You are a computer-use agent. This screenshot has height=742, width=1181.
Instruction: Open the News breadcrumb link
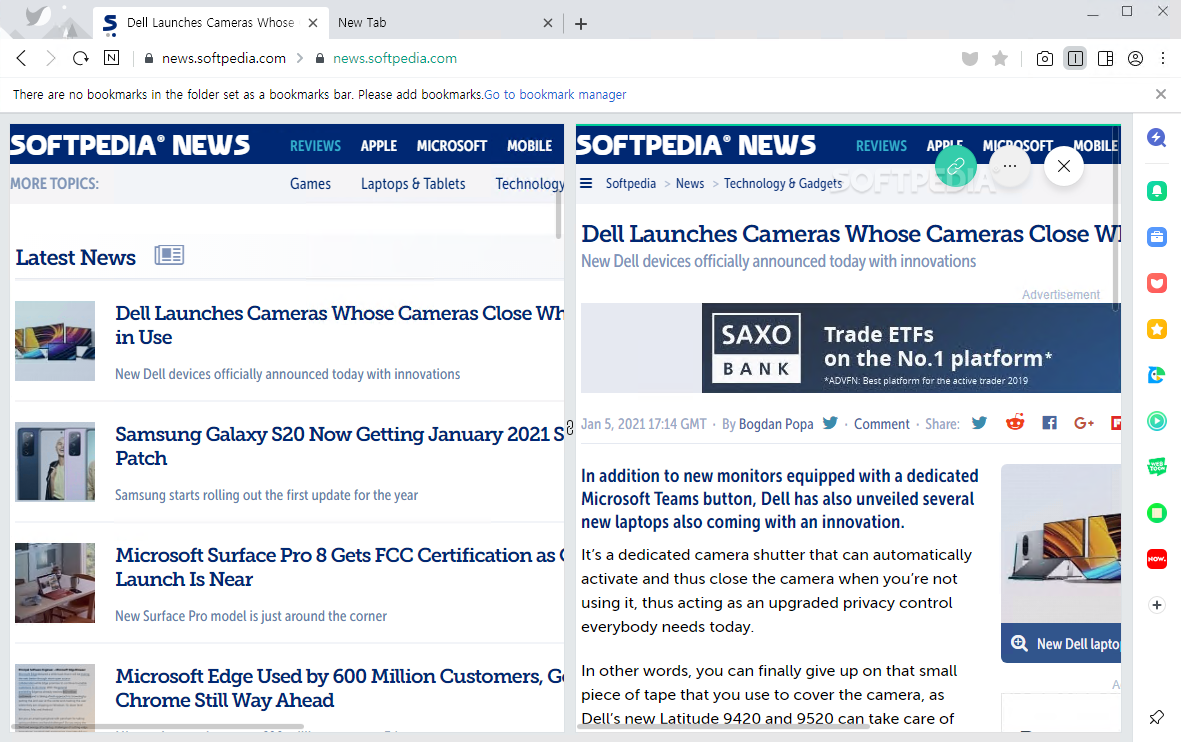click(690, 183)
